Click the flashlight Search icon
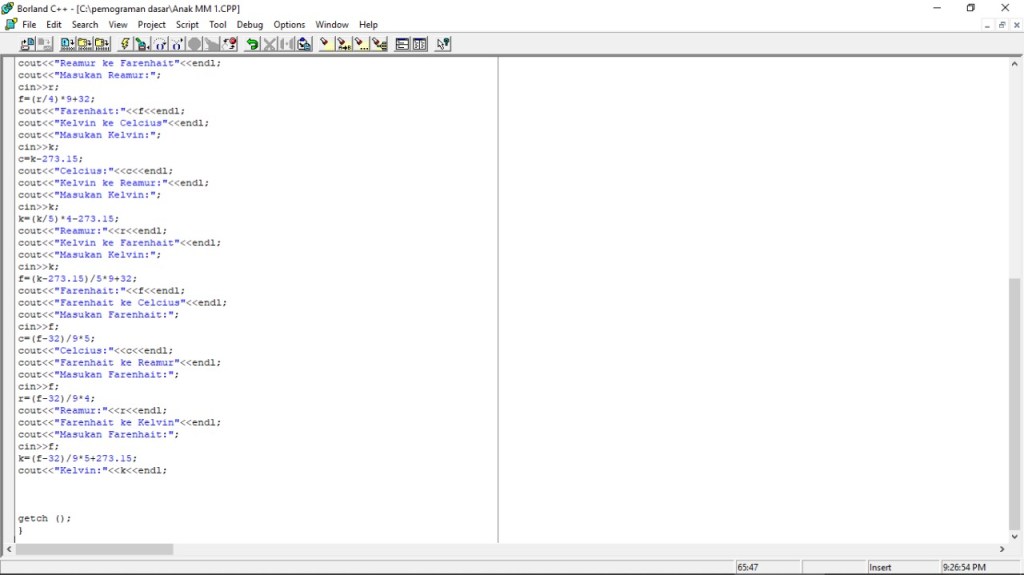The height and width of the screenshot is (575, 1024). pyautogui.click(x=325, y=44)
